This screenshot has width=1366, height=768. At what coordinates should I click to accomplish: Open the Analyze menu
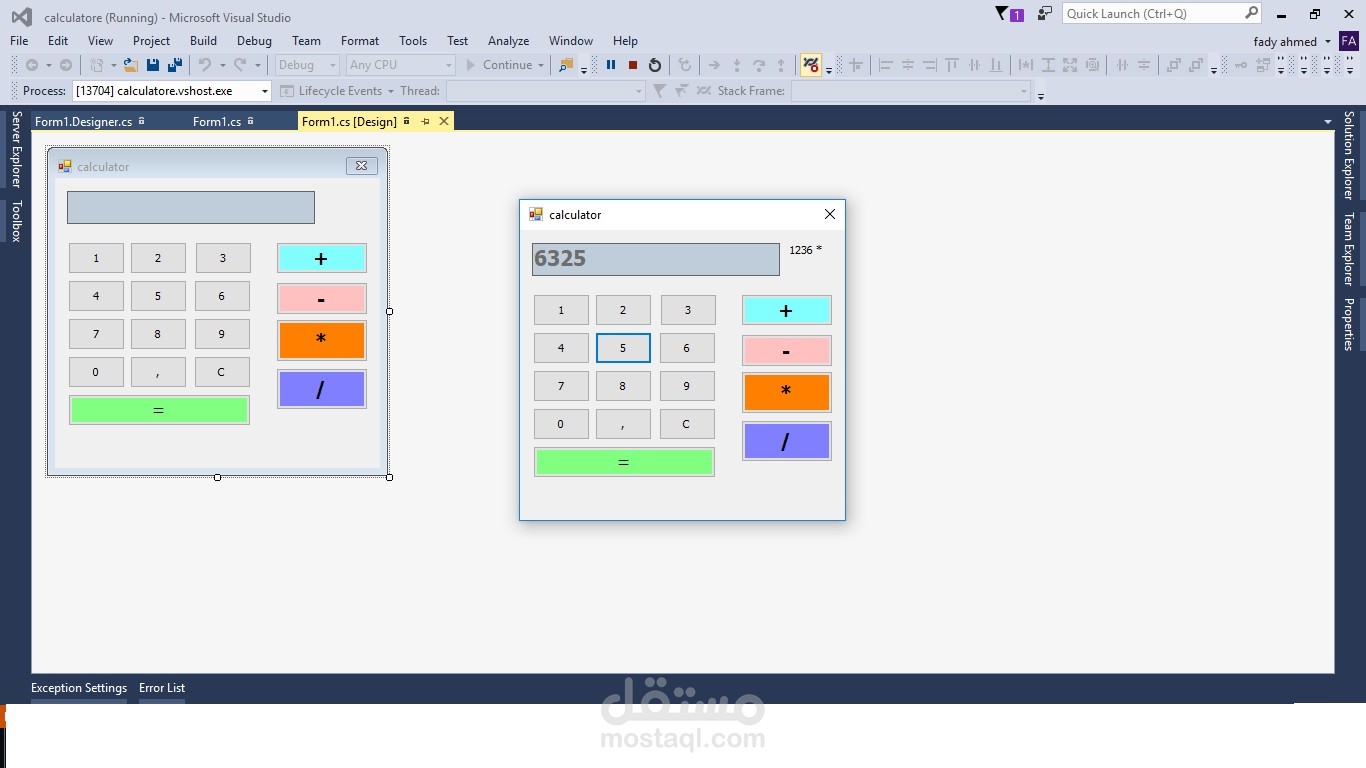[x=508, y=41]
